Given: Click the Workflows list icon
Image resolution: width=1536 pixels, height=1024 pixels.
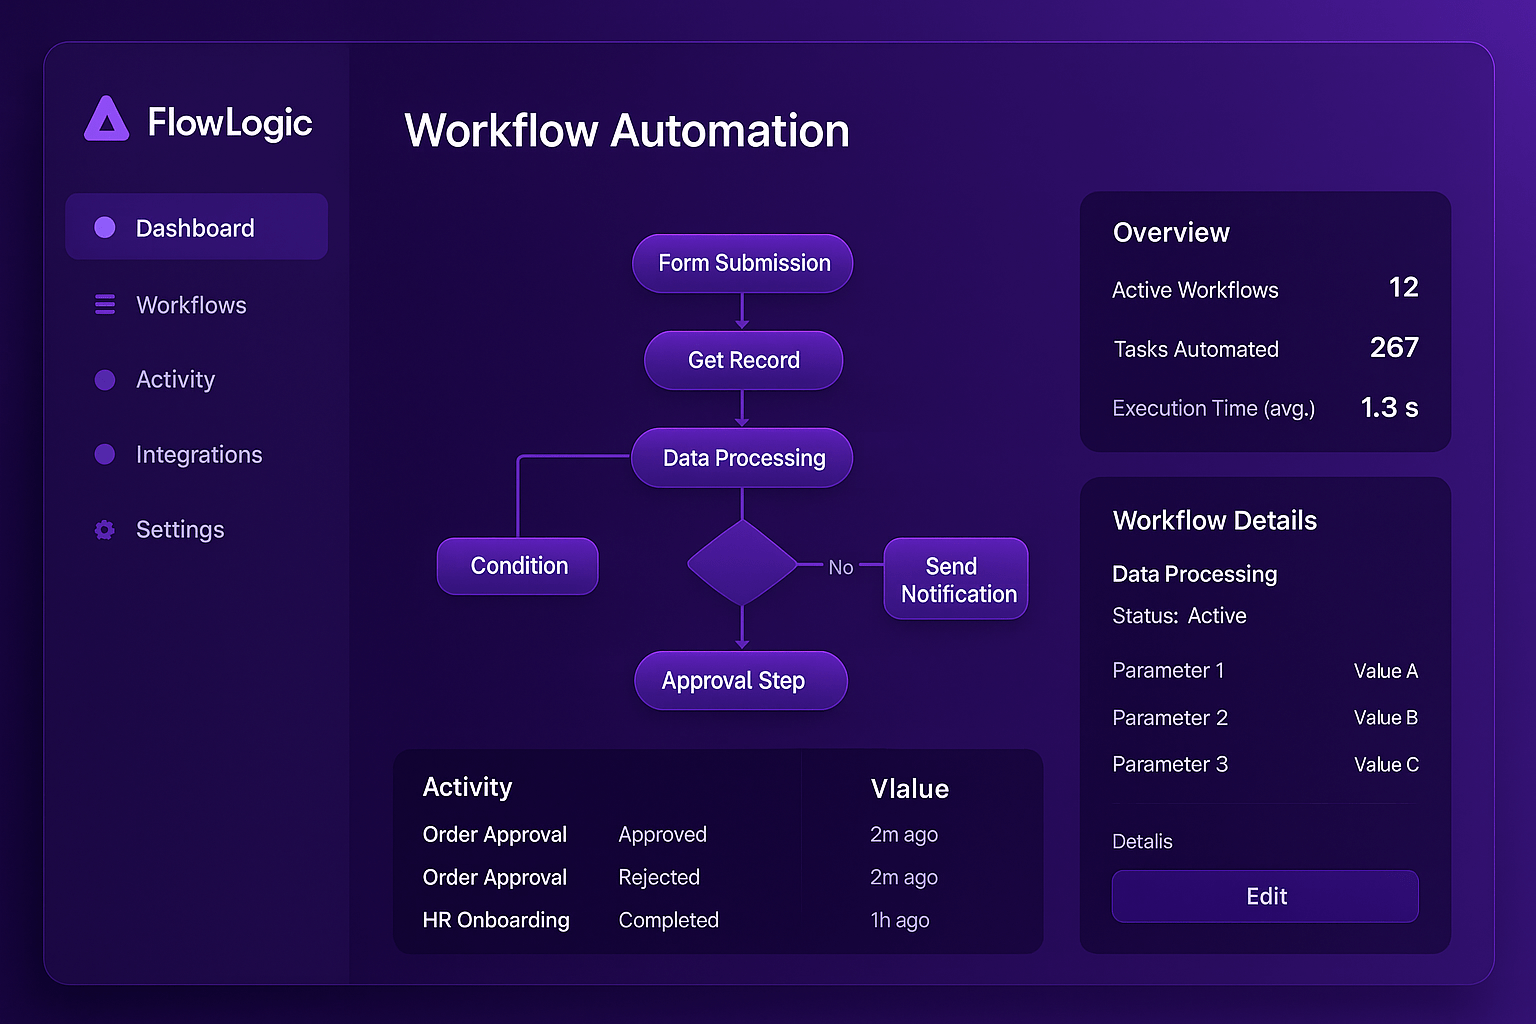Looking at the screenshot, I should click(x=105, y=305).
